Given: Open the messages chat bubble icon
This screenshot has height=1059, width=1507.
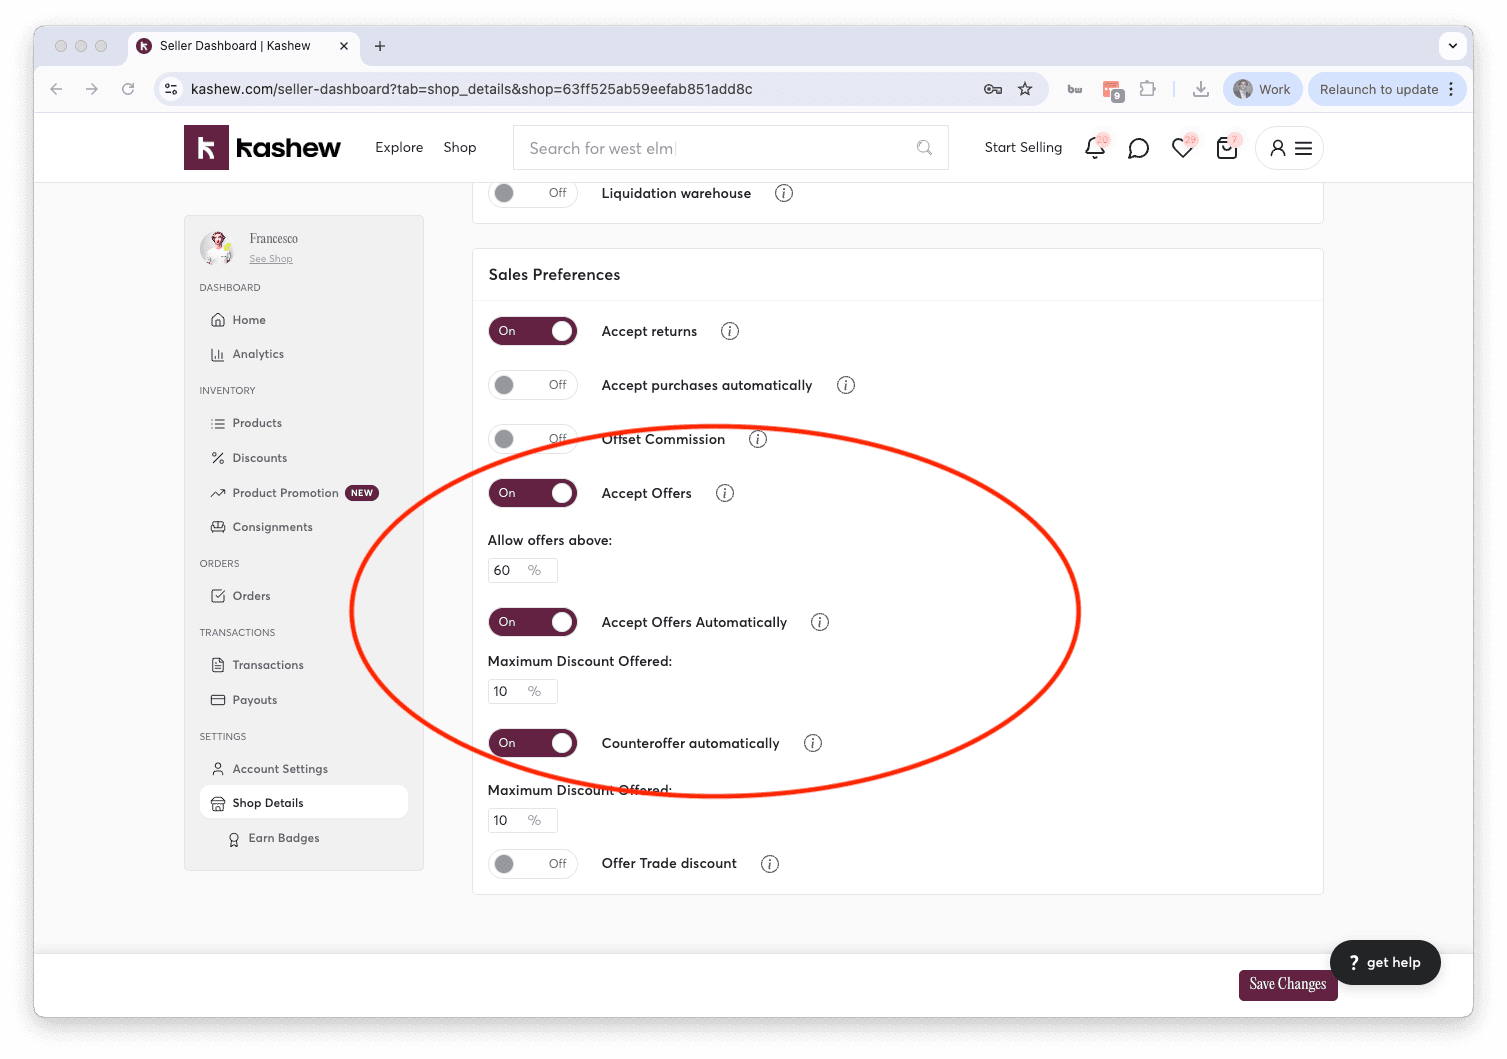Looking at the screenshot, I should point(1138,149).
